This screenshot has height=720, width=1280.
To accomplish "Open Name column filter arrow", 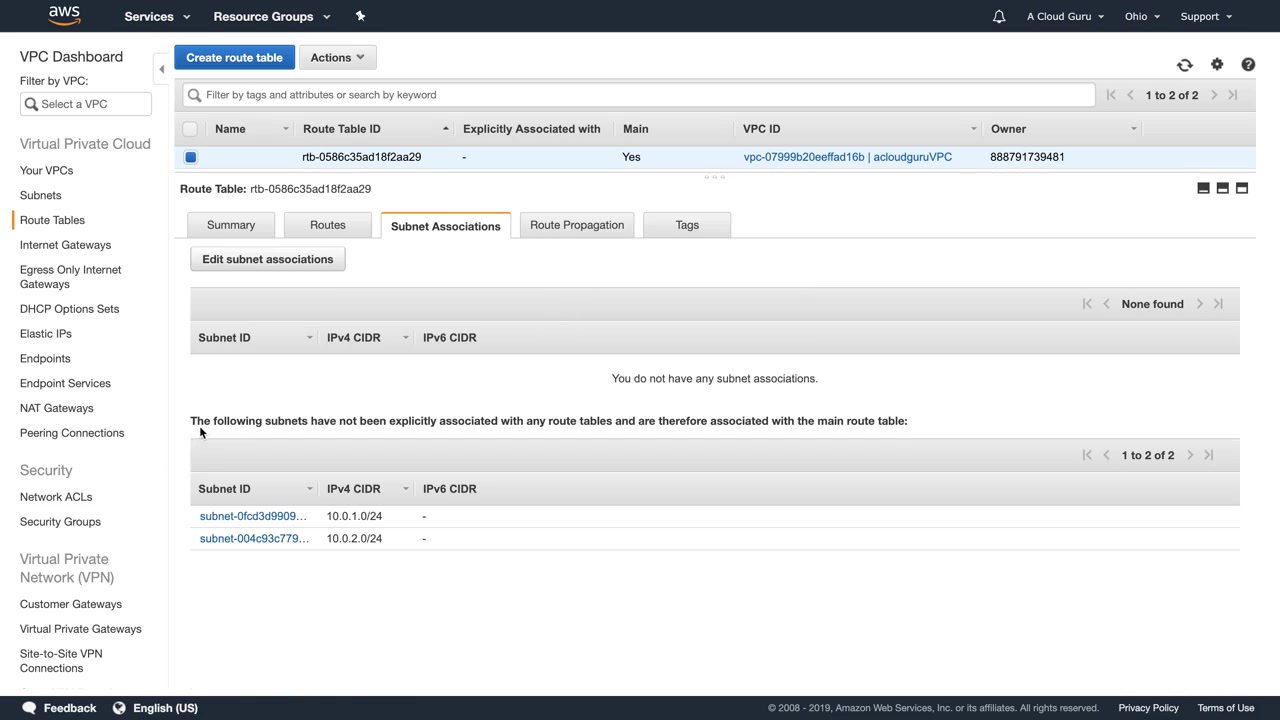I will click(x=285, y=129).
